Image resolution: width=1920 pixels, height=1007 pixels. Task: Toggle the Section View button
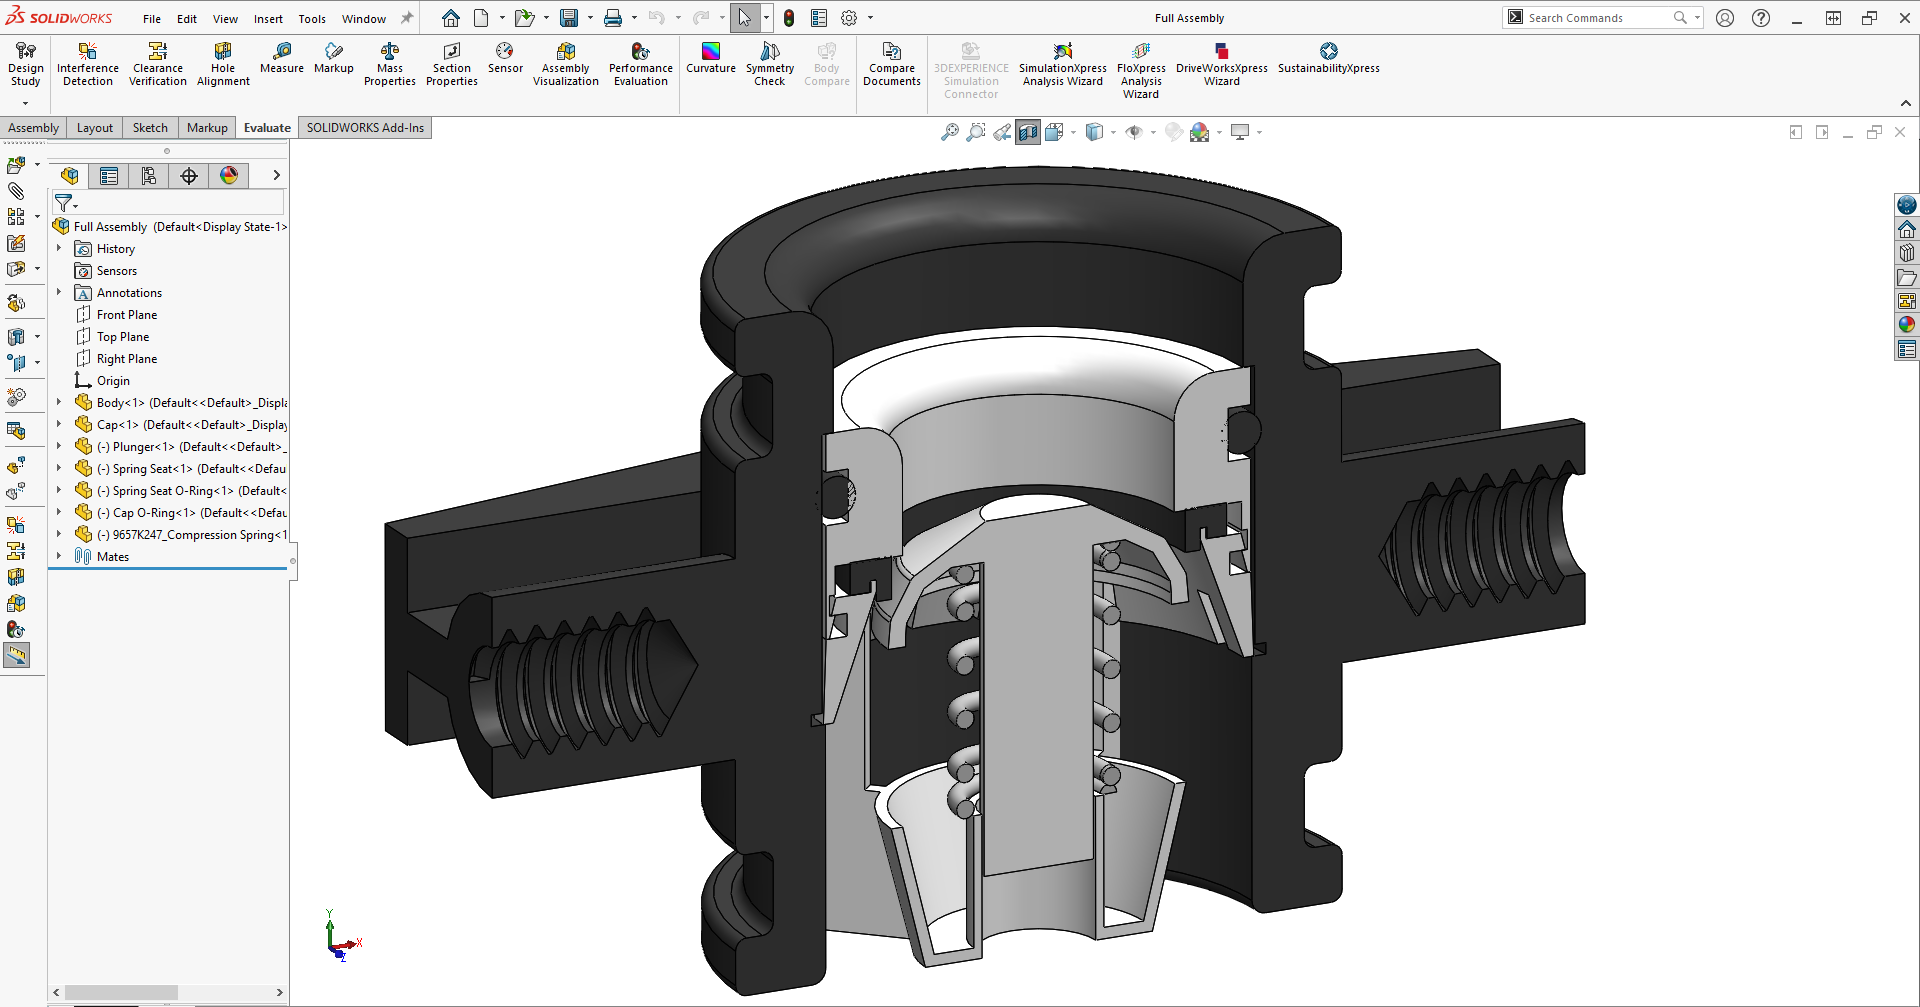(x=1028, y=132)
